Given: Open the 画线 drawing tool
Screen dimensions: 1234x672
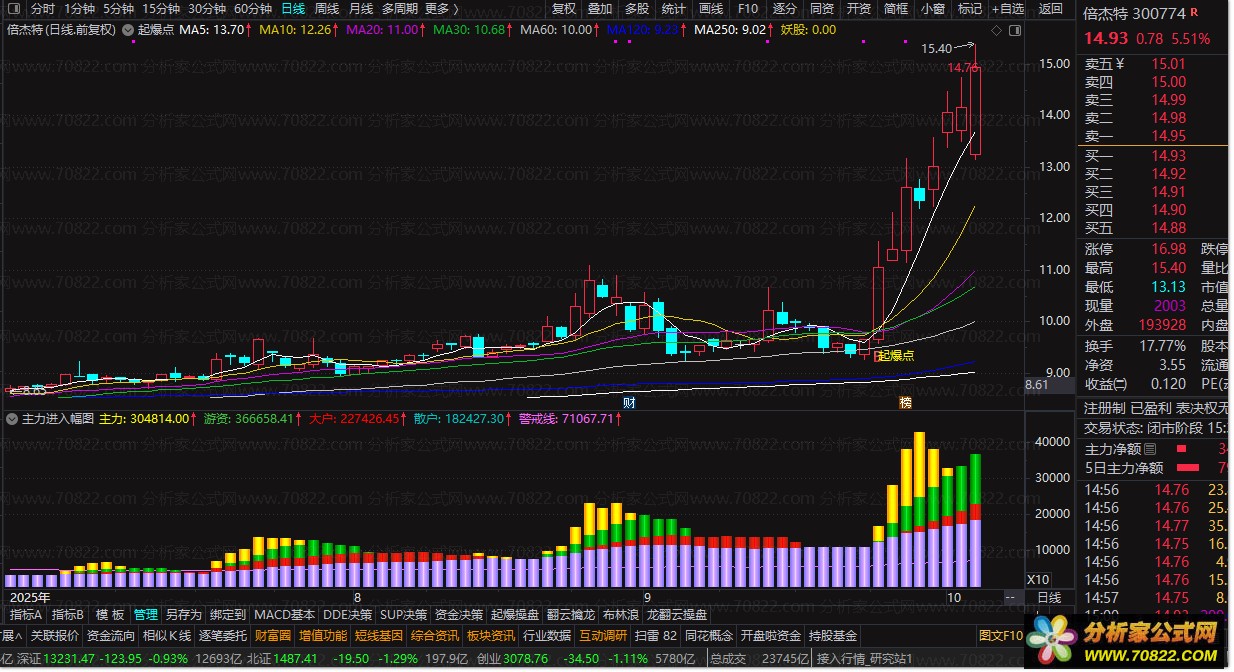Looking at the screenshot, I should click(710, 9).
